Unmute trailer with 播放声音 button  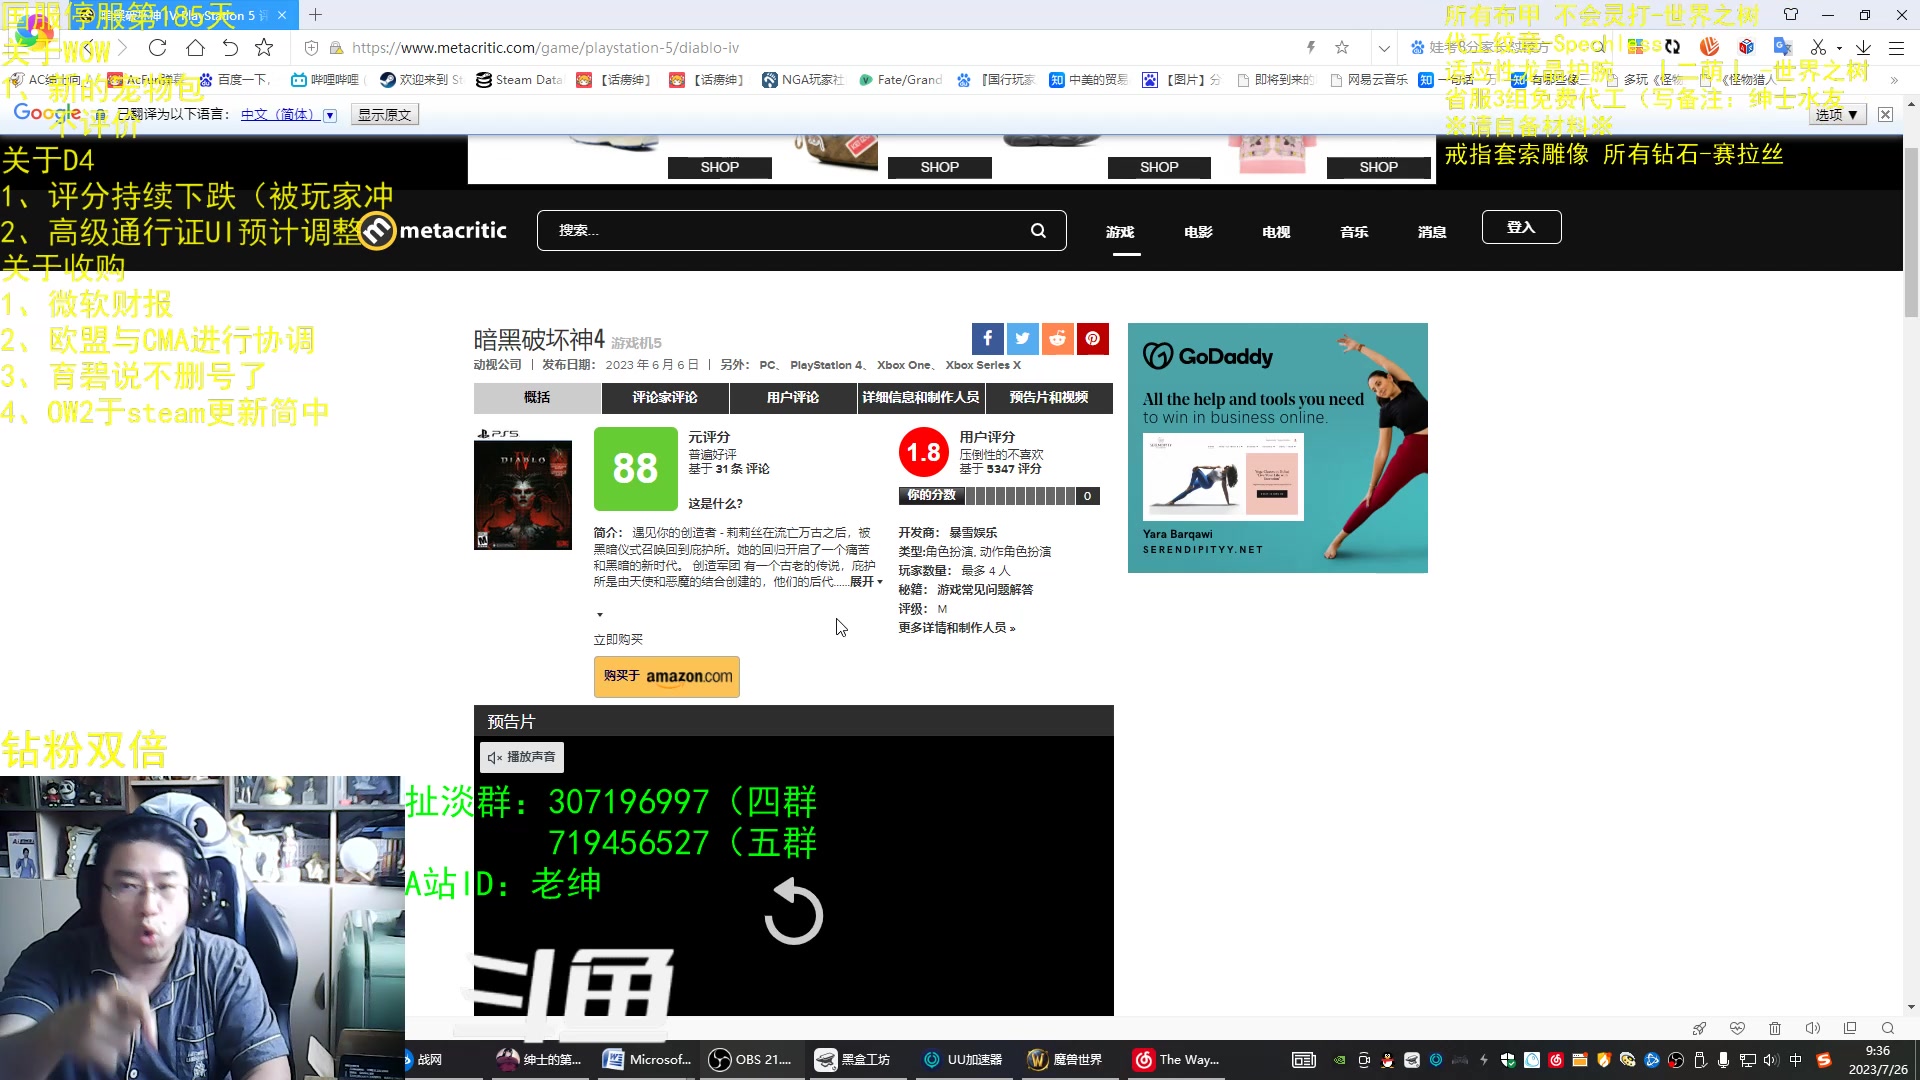(x=522, y=757)
